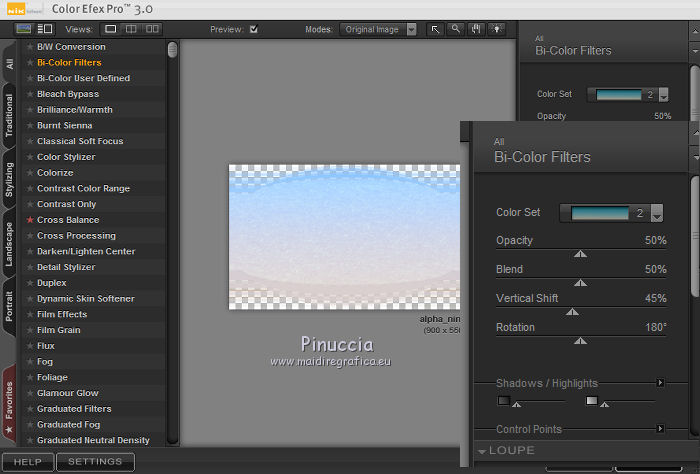
Task: Click the filter list column-view icon
Action: coord(45,29)
